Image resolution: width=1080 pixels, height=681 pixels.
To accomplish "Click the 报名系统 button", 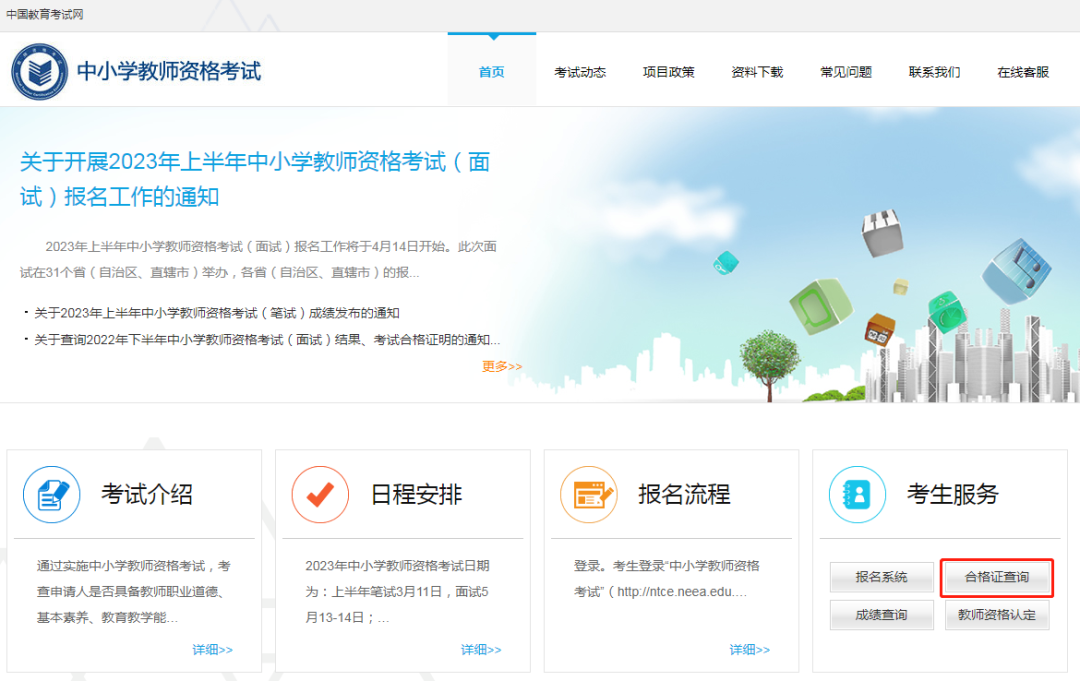I will pos(881,577).
